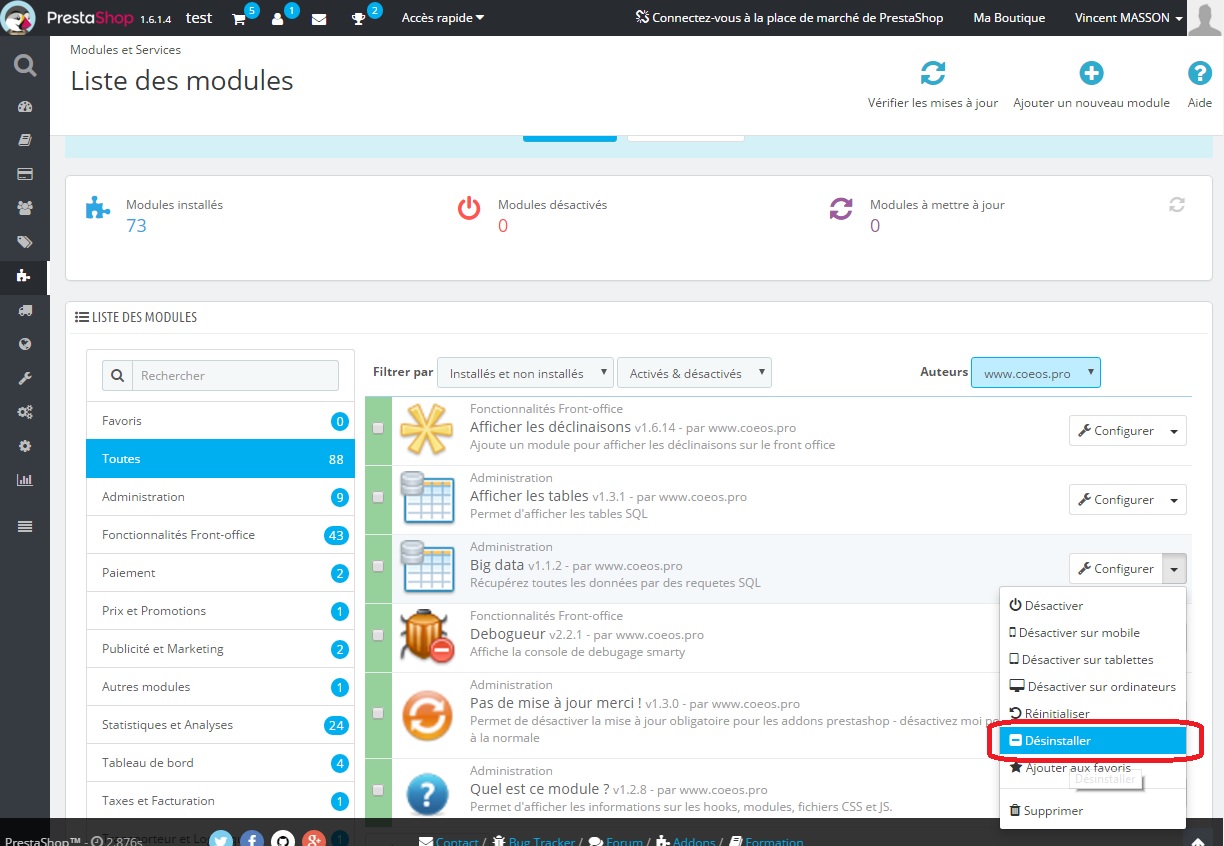Select Désactiver sur ordinateurs
1224x846 pixels.
click(1093, 686)
